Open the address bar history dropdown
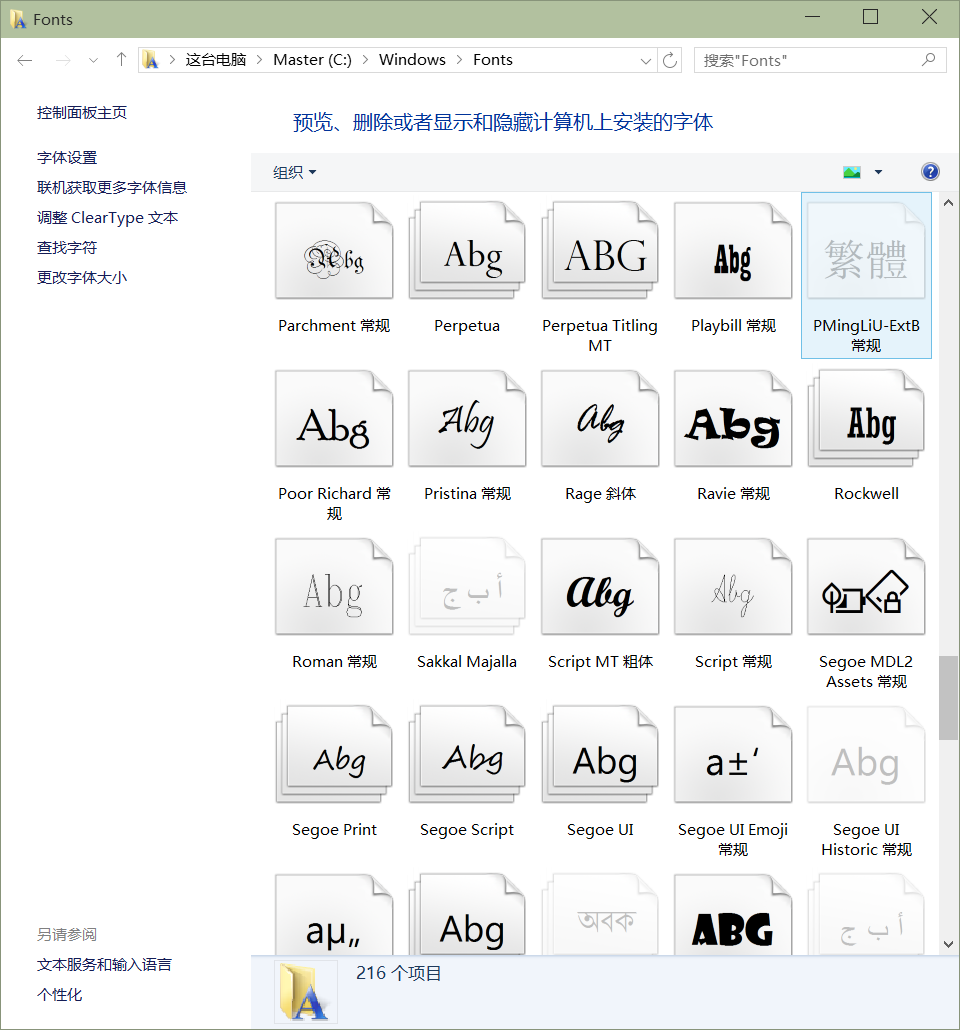The height and width of the screenshot is (1030, 960). point(645,60)
